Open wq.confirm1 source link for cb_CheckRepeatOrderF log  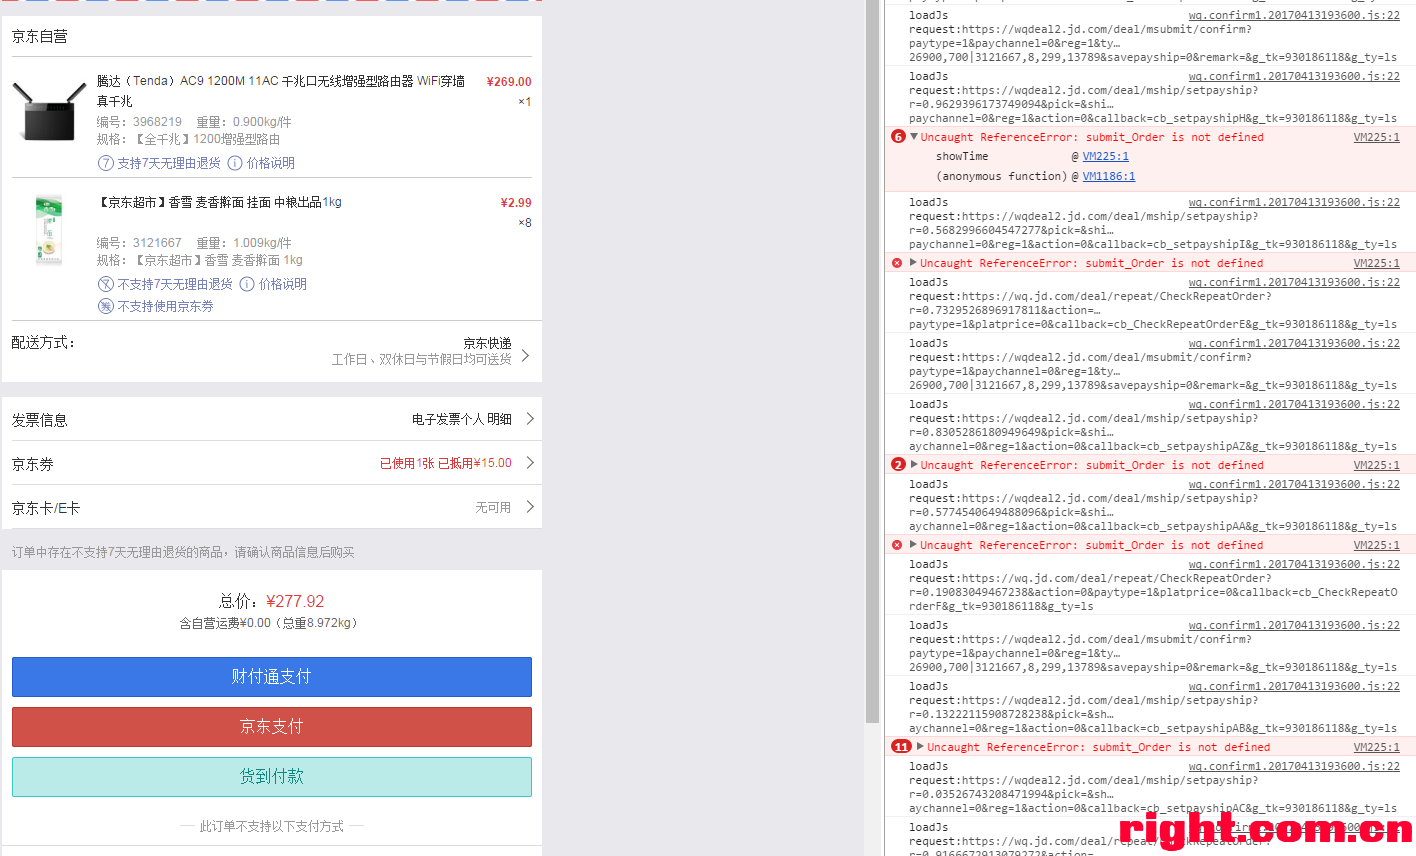tap(1294, 564)
